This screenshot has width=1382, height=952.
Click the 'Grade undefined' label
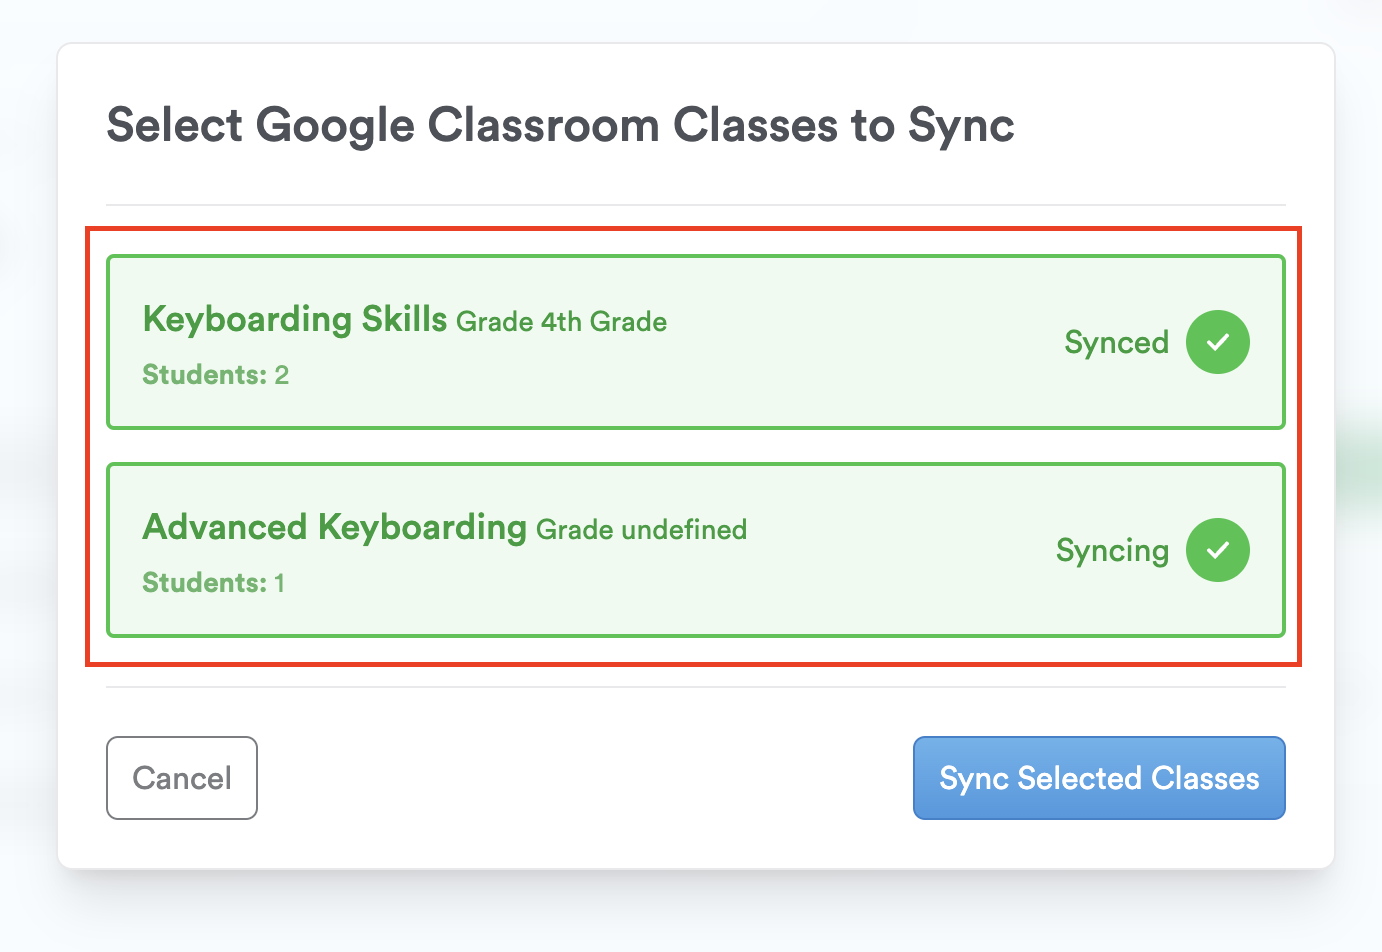[x=642, y=530]
